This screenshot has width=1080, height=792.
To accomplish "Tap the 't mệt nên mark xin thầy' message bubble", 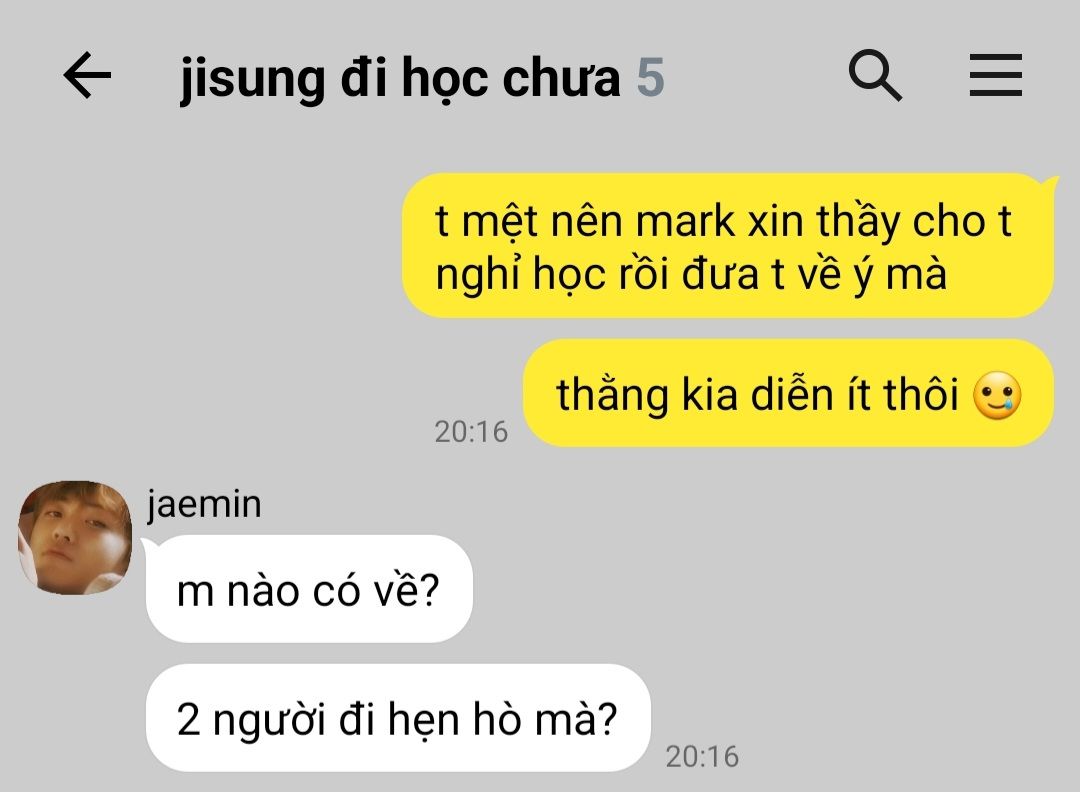I will point(728,245).
